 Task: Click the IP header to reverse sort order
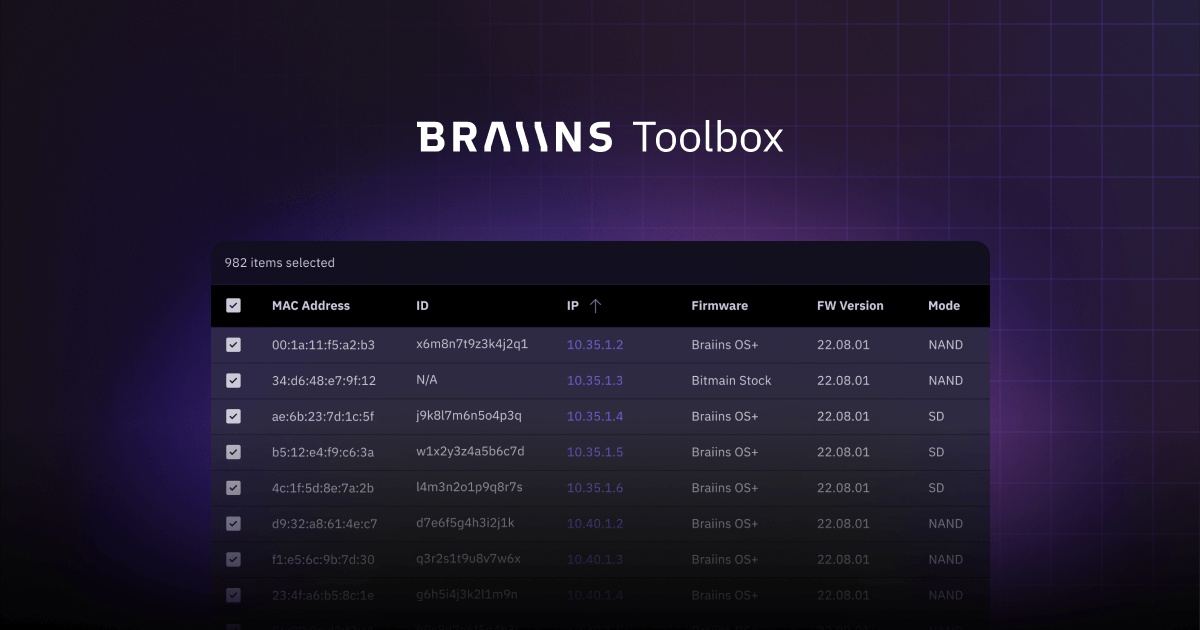coord(573,305)
